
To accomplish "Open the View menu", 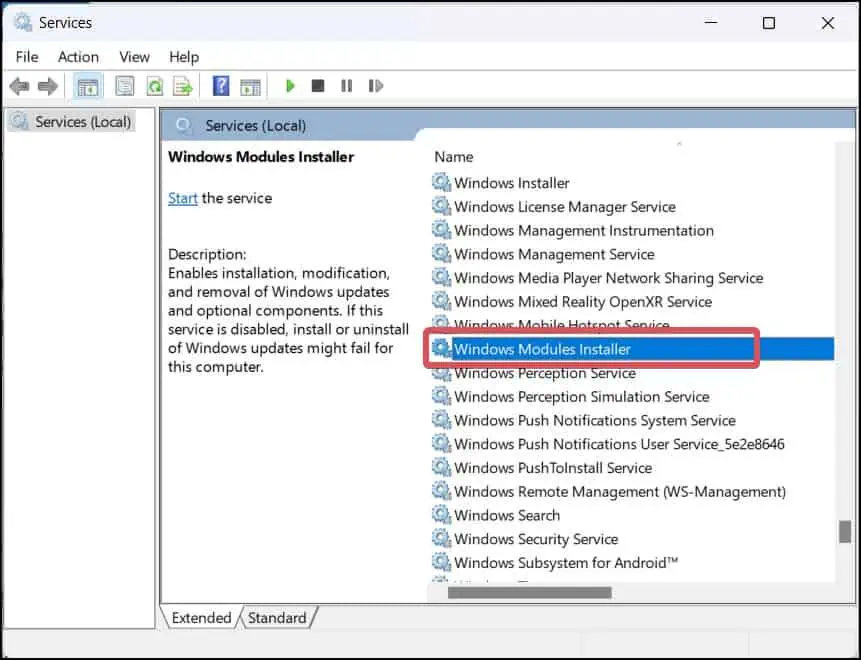I will tap(135, 57).
